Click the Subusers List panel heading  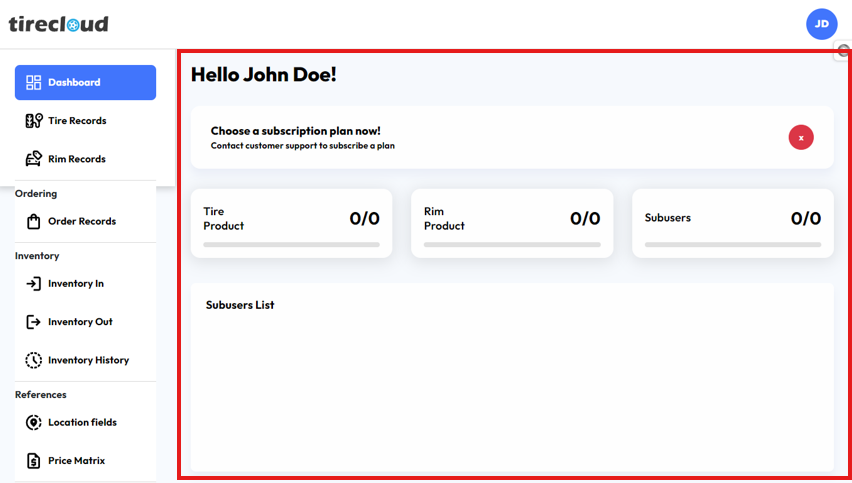point(240,305)
